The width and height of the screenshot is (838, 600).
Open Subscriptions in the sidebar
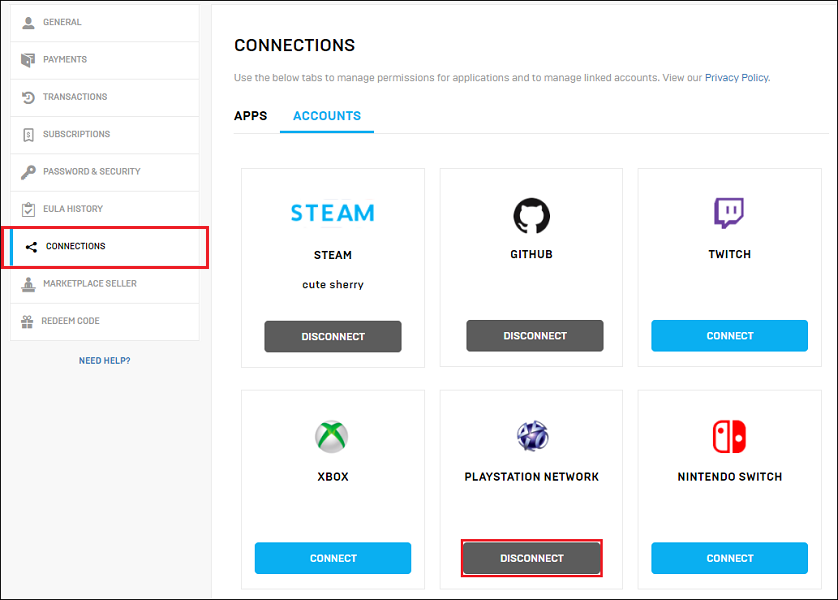pos(105,135)
